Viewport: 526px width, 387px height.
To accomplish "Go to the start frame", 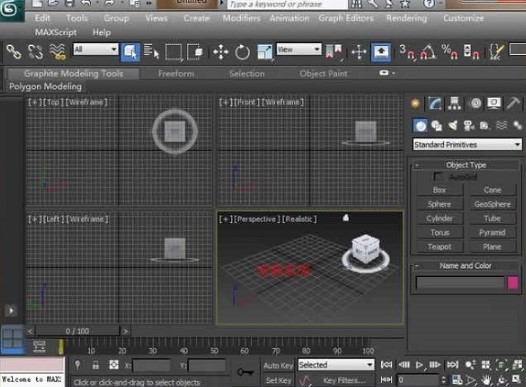I will (386, 365).
